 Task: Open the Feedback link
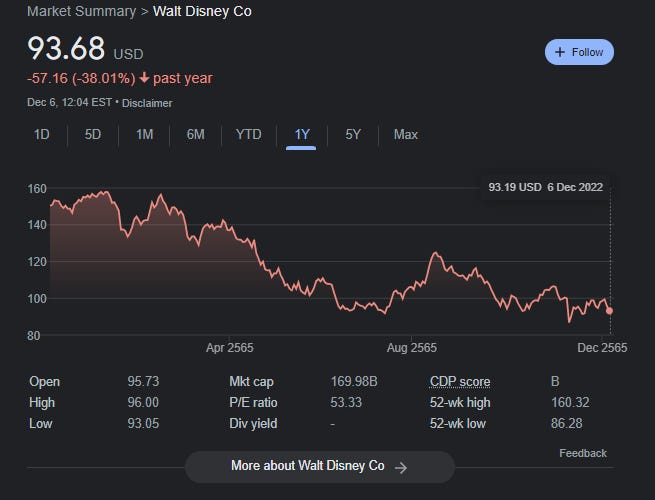click(x=583, y=453)
